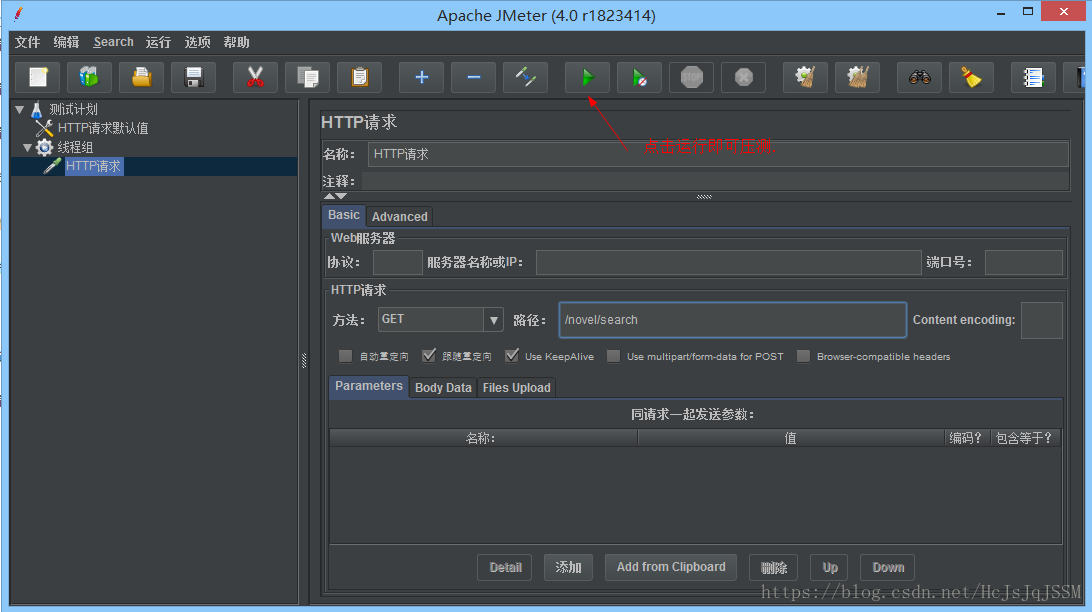Click the JMeter feather title icon
The width and height of the screenshot is (1092, 612).
click(x=18, y=14)
